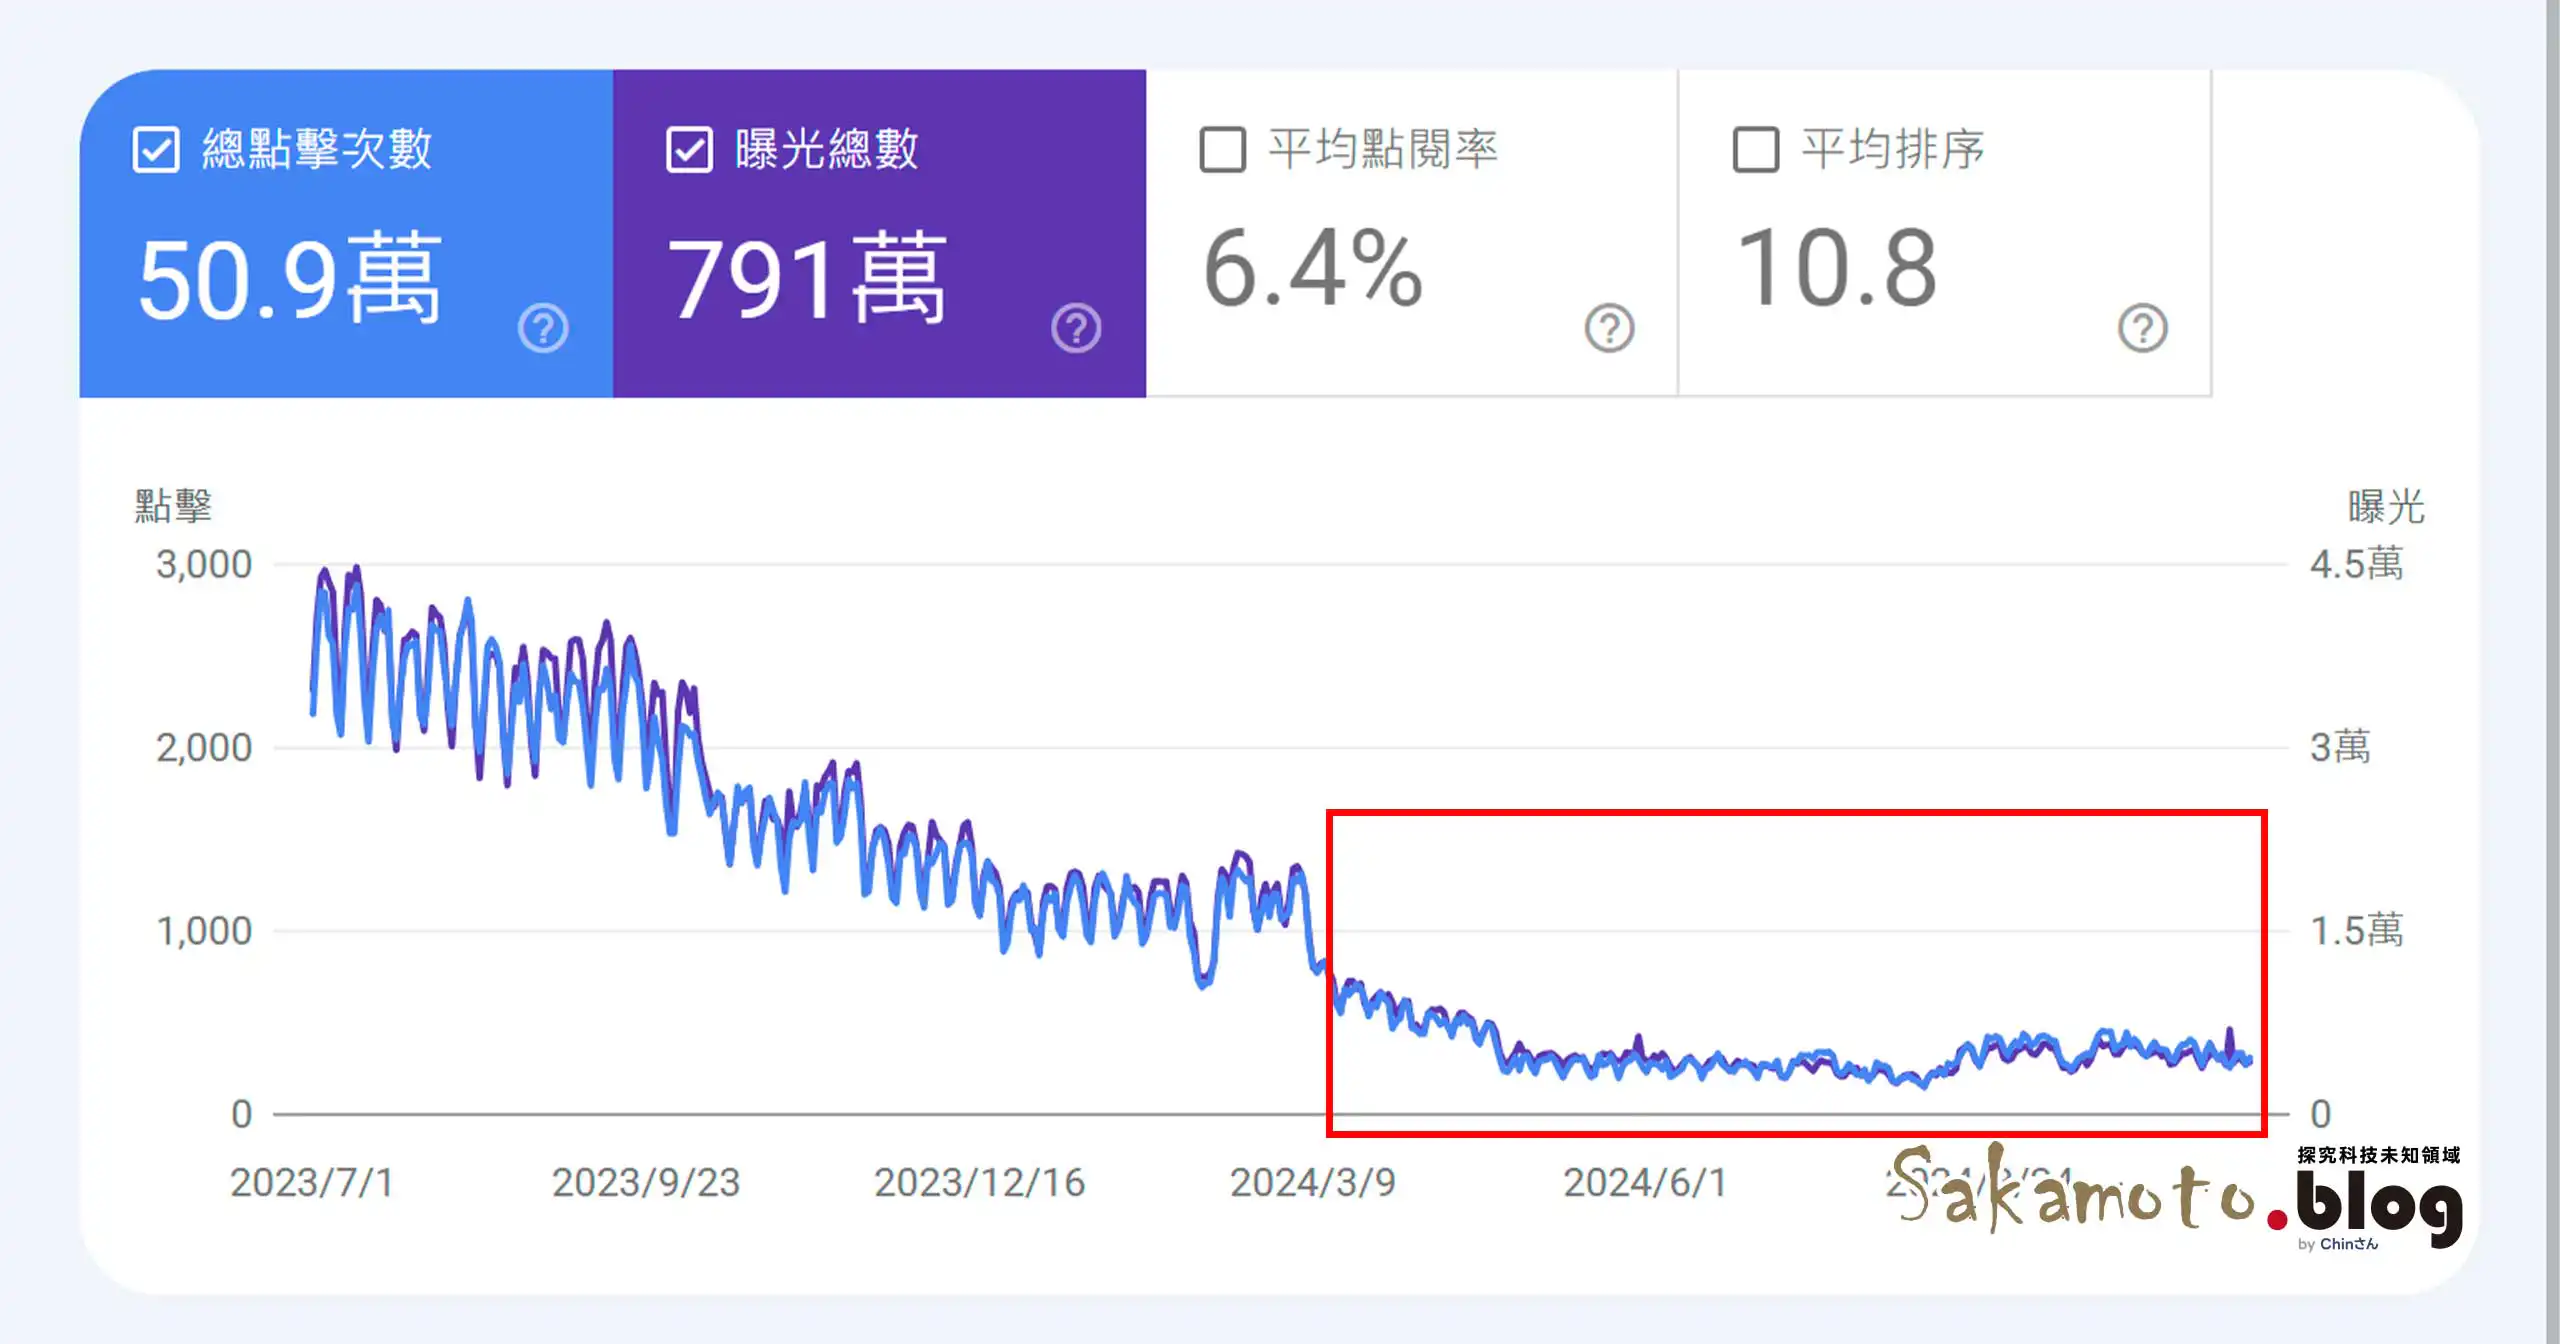Viewport: 2560px width, 1344px height.
Task: Click help icon in 平均點閱率 card
Action: point(1609,328)
